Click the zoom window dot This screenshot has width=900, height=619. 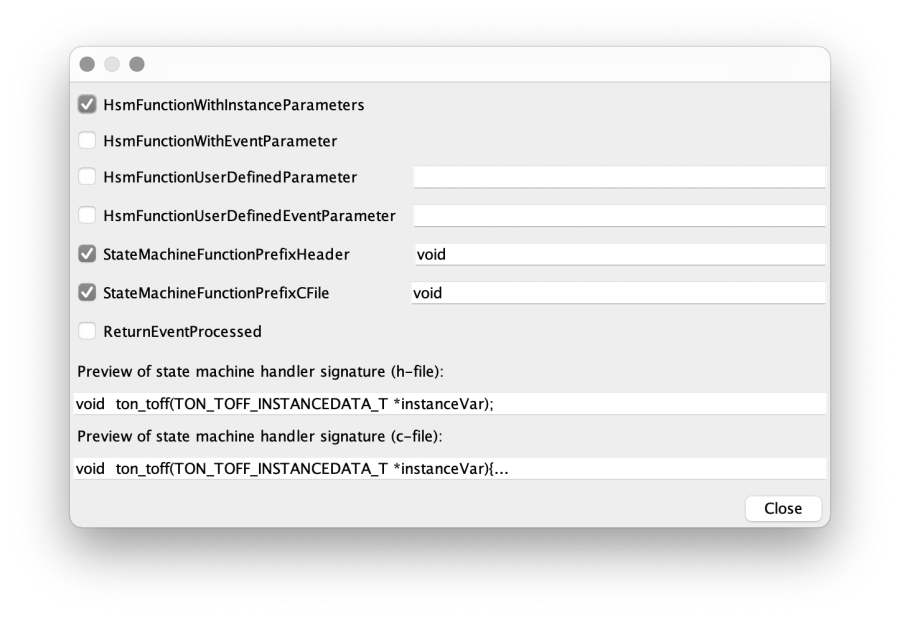coord(137,64)
